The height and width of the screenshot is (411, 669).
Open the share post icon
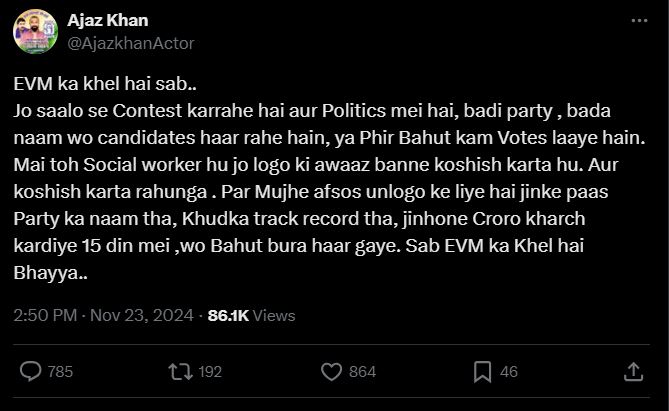pos(632,371)
